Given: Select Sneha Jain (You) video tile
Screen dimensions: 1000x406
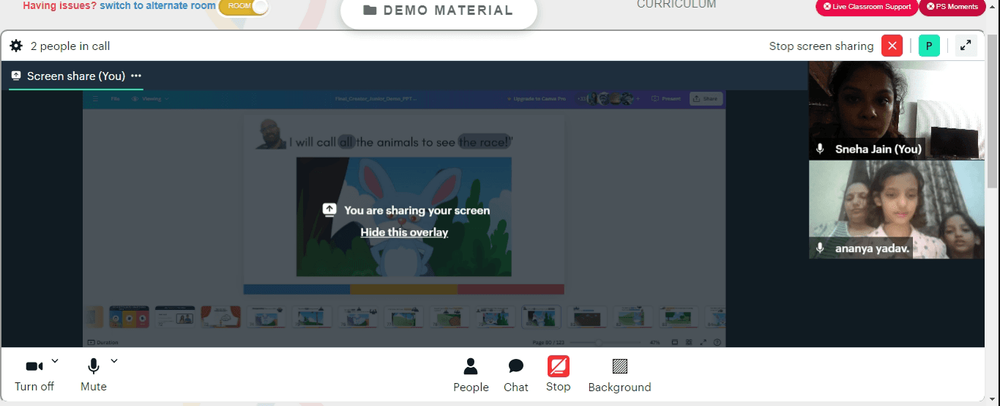Looking at the screenshot, I should click(896, 110).
